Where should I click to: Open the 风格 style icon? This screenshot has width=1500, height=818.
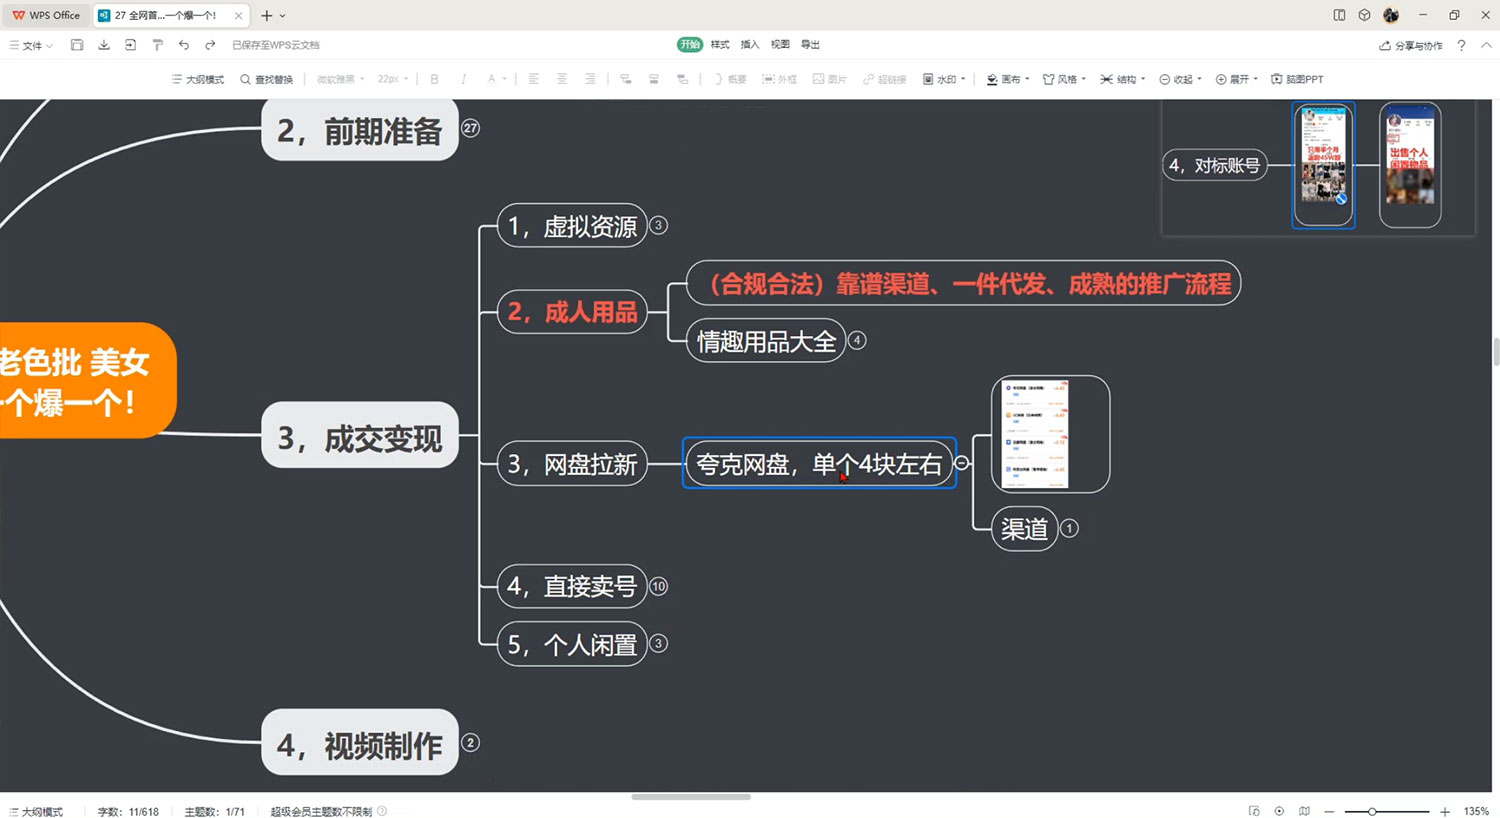(x=1061, y=79)
